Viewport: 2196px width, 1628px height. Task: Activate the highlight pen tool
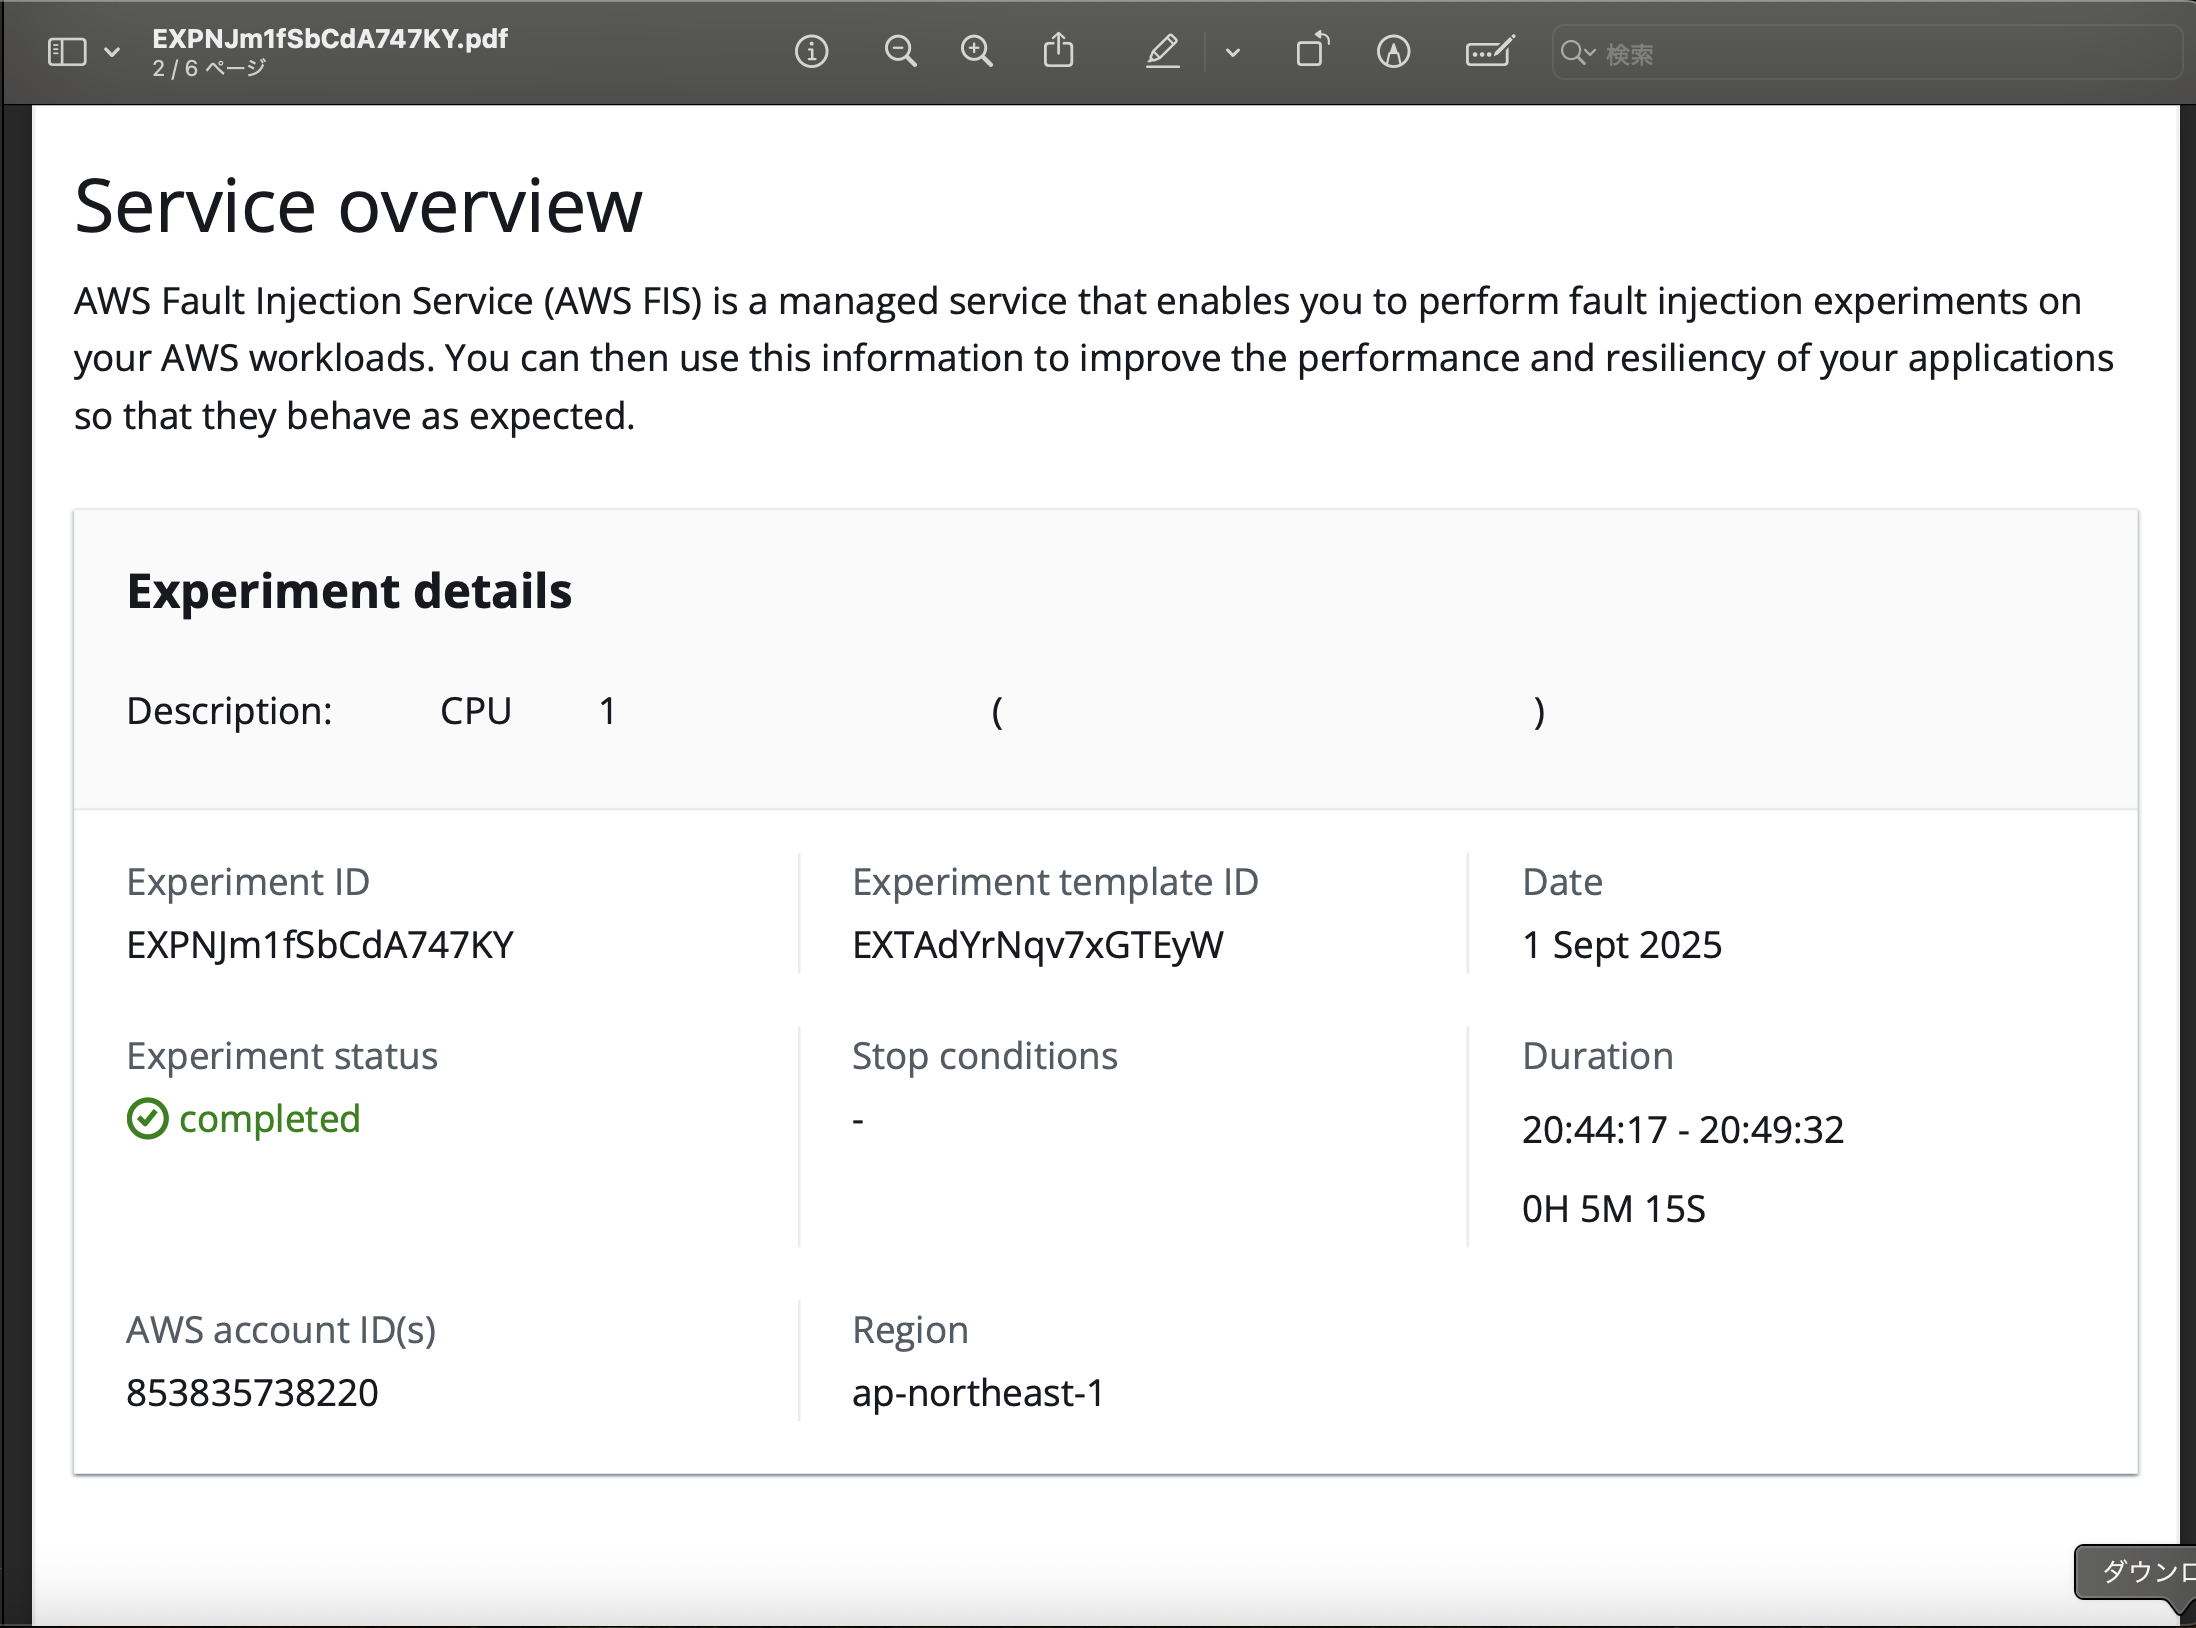[1162, 51]
